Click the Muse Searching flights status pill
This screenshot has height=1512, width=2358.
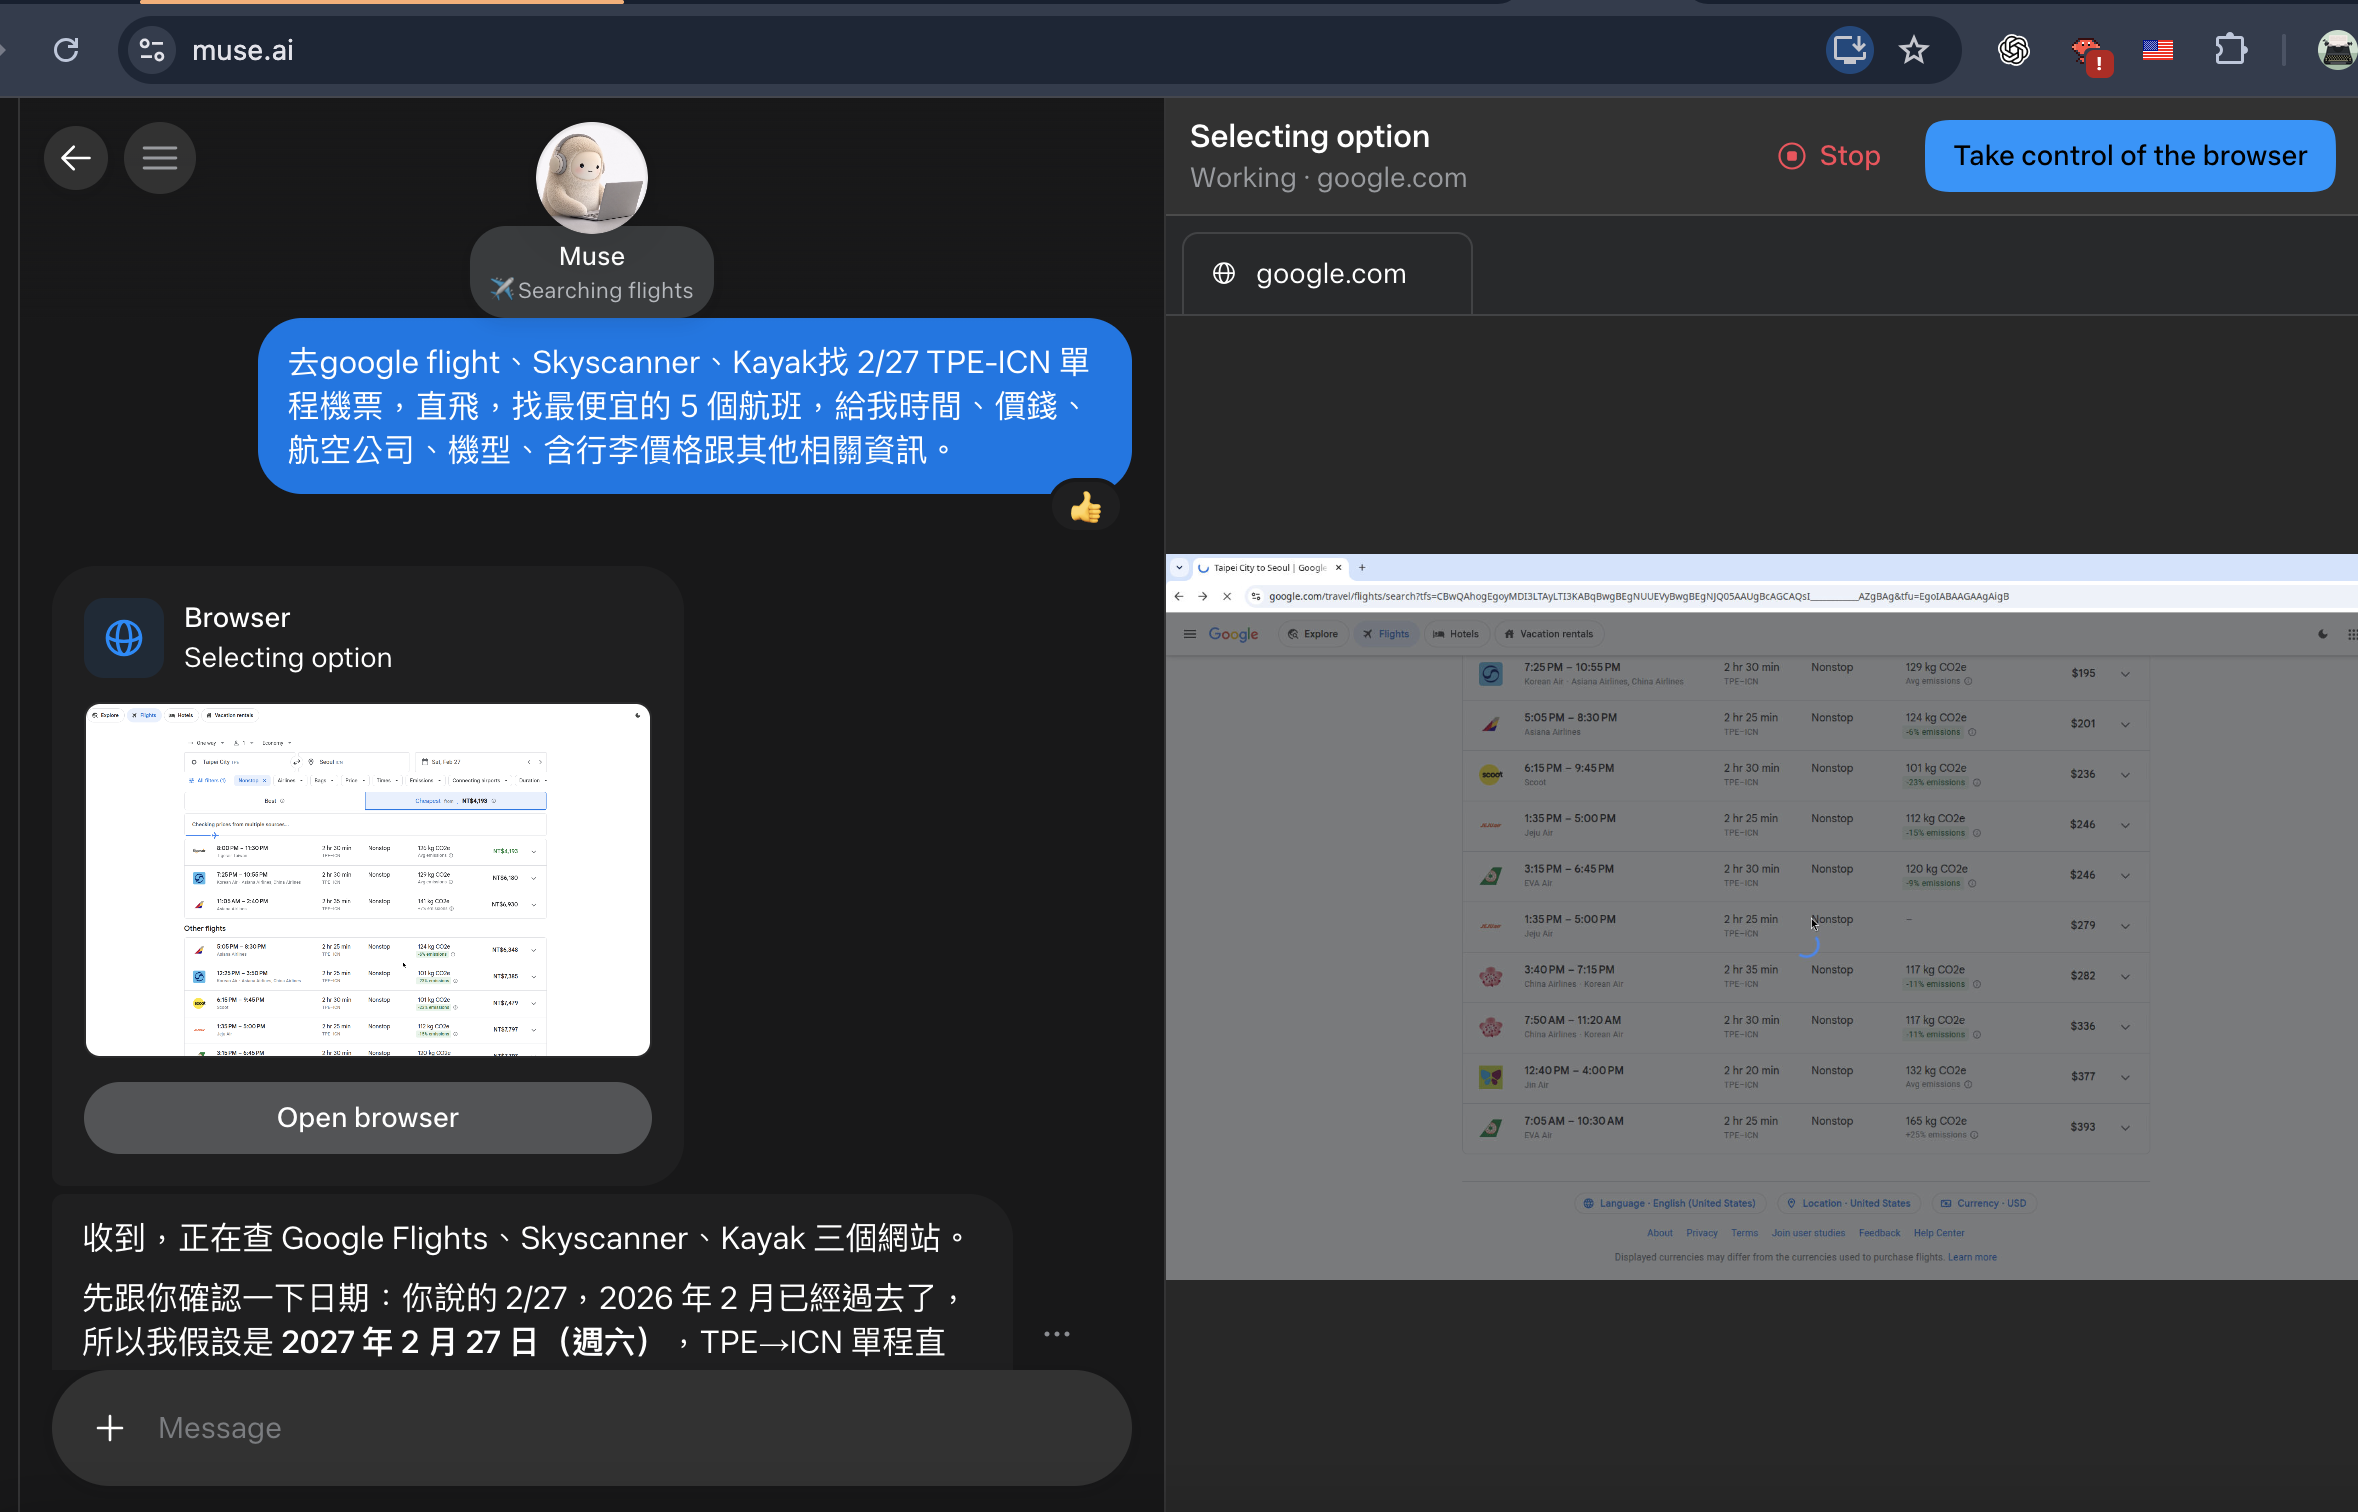[592, 272]
